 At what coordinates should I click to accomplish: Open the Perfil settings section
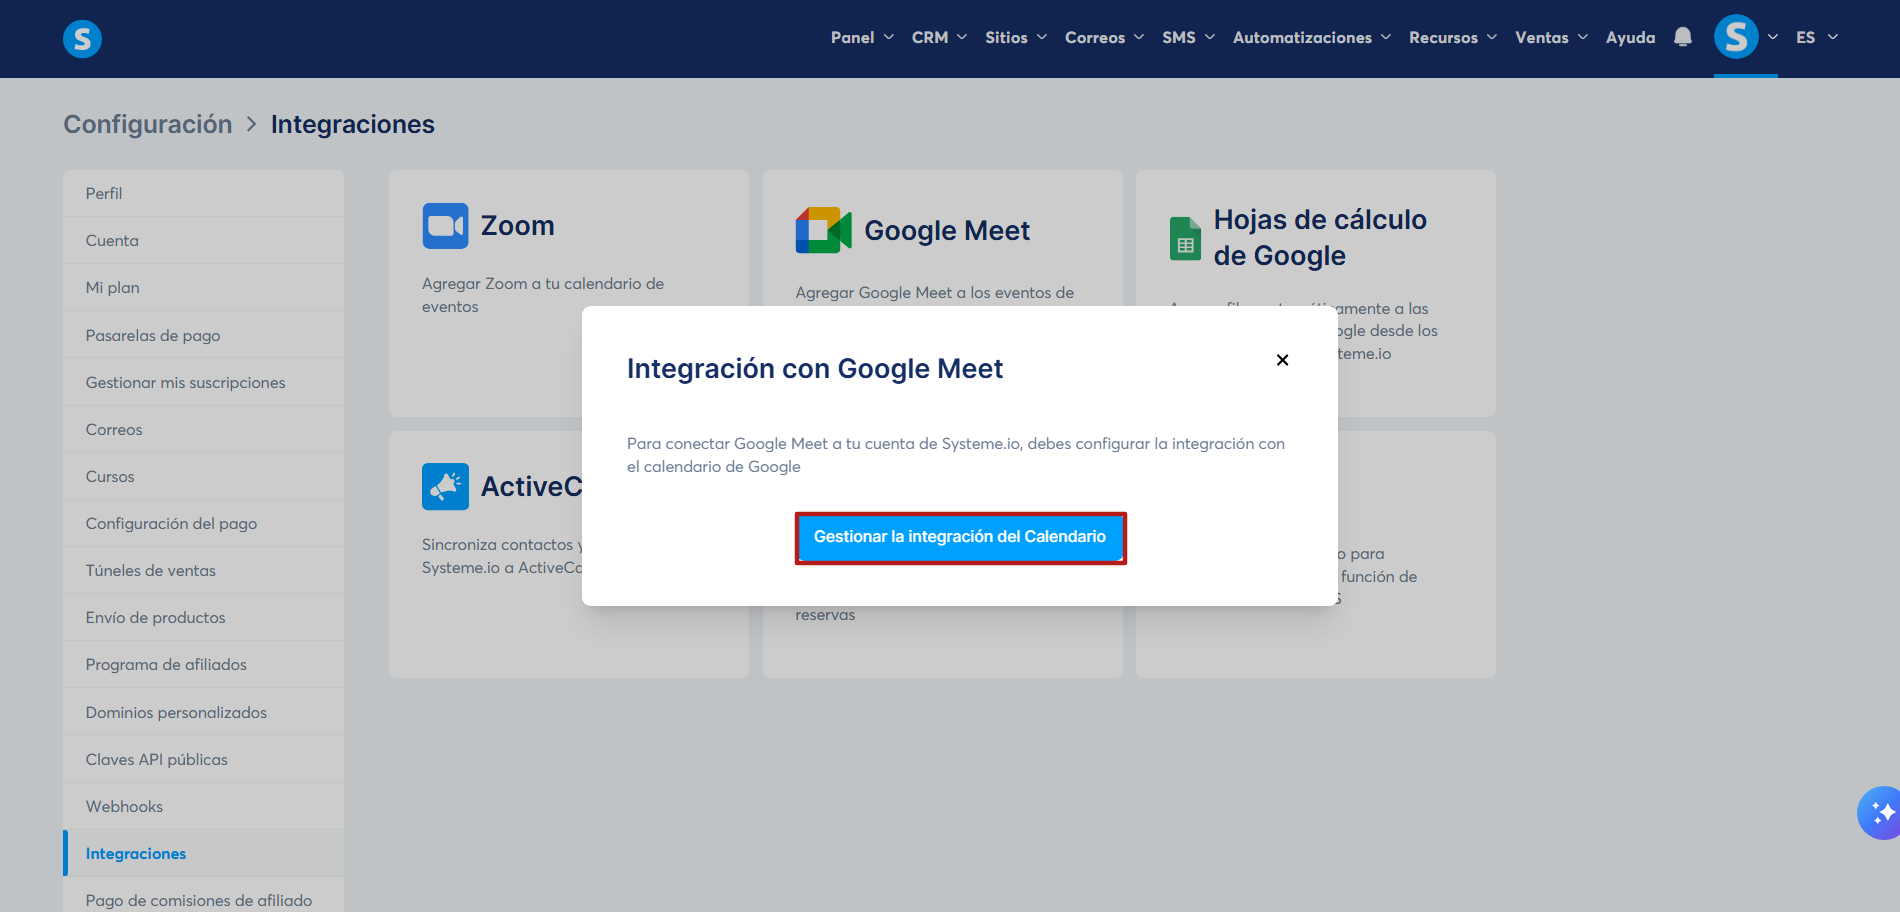click(204, 193)
